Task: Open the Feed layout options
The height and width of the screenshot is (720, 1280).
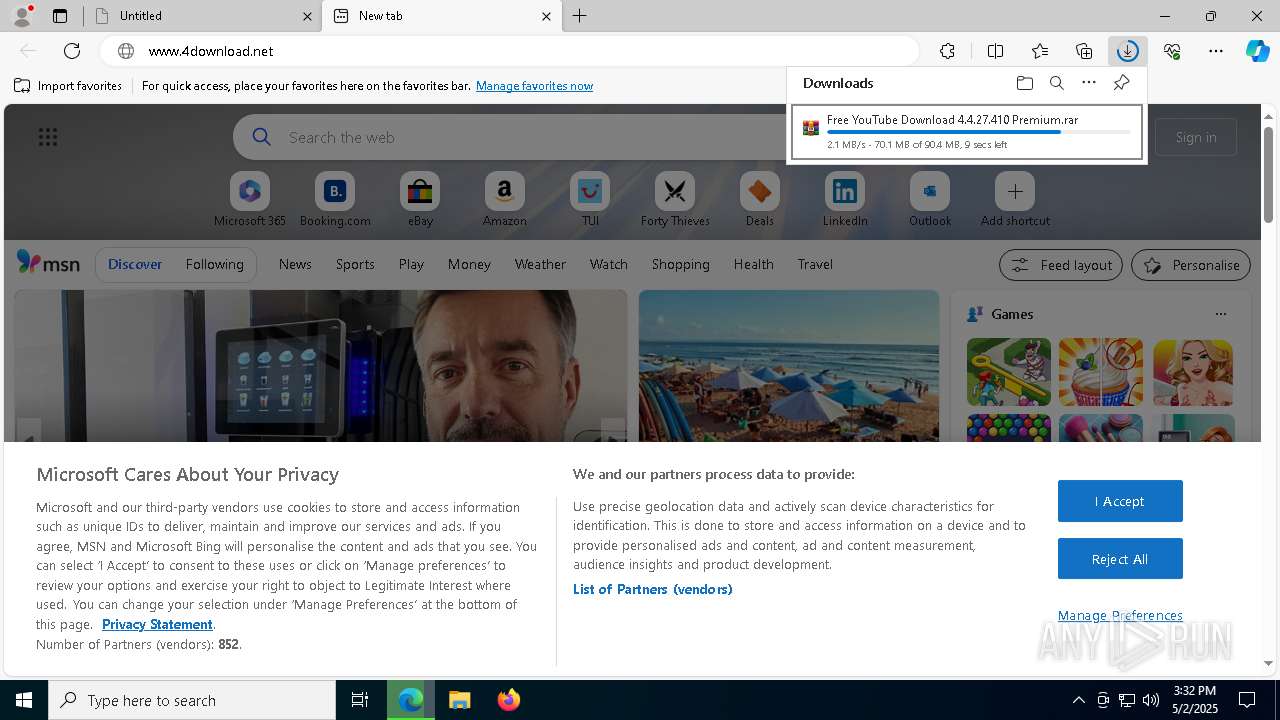Action: click(x=1060, y=265)
